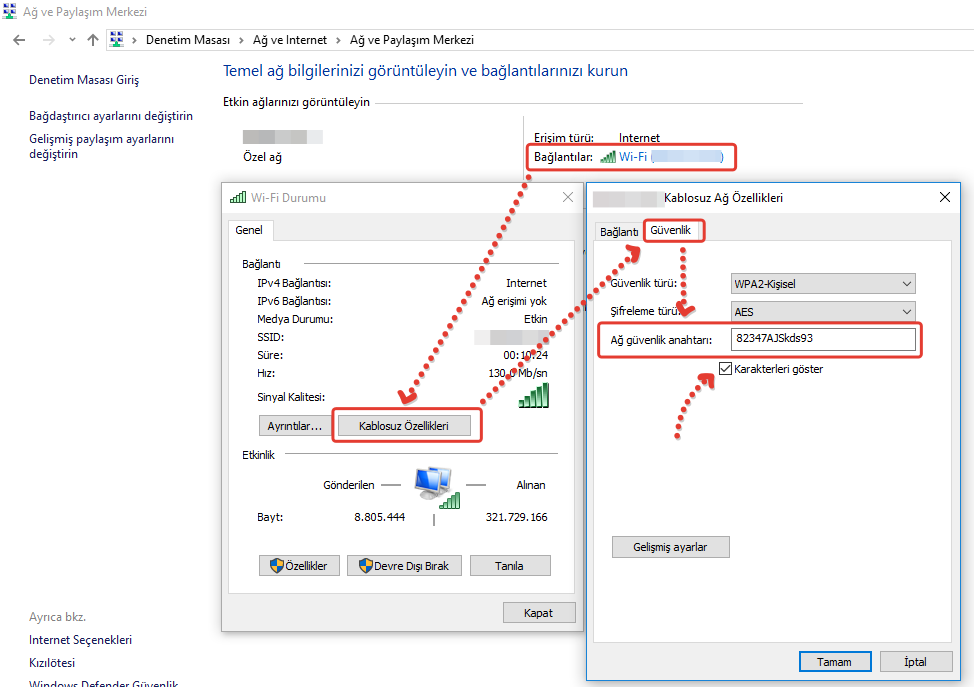Viewport: 974px width, 687px height.
Task: Uncheck the Karakterleri göster checkbox
Action: coord(725,369)
